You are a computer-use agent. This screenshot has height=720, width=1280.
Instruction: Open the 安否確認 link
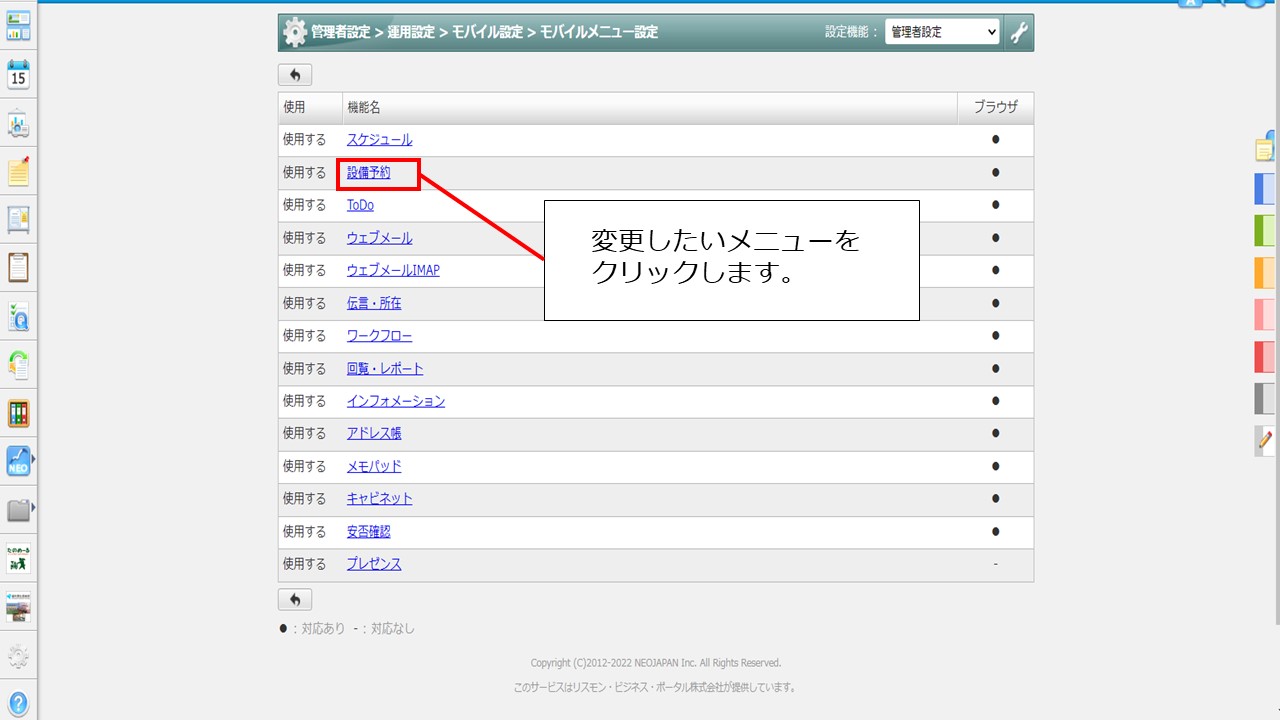coord(369,532)
